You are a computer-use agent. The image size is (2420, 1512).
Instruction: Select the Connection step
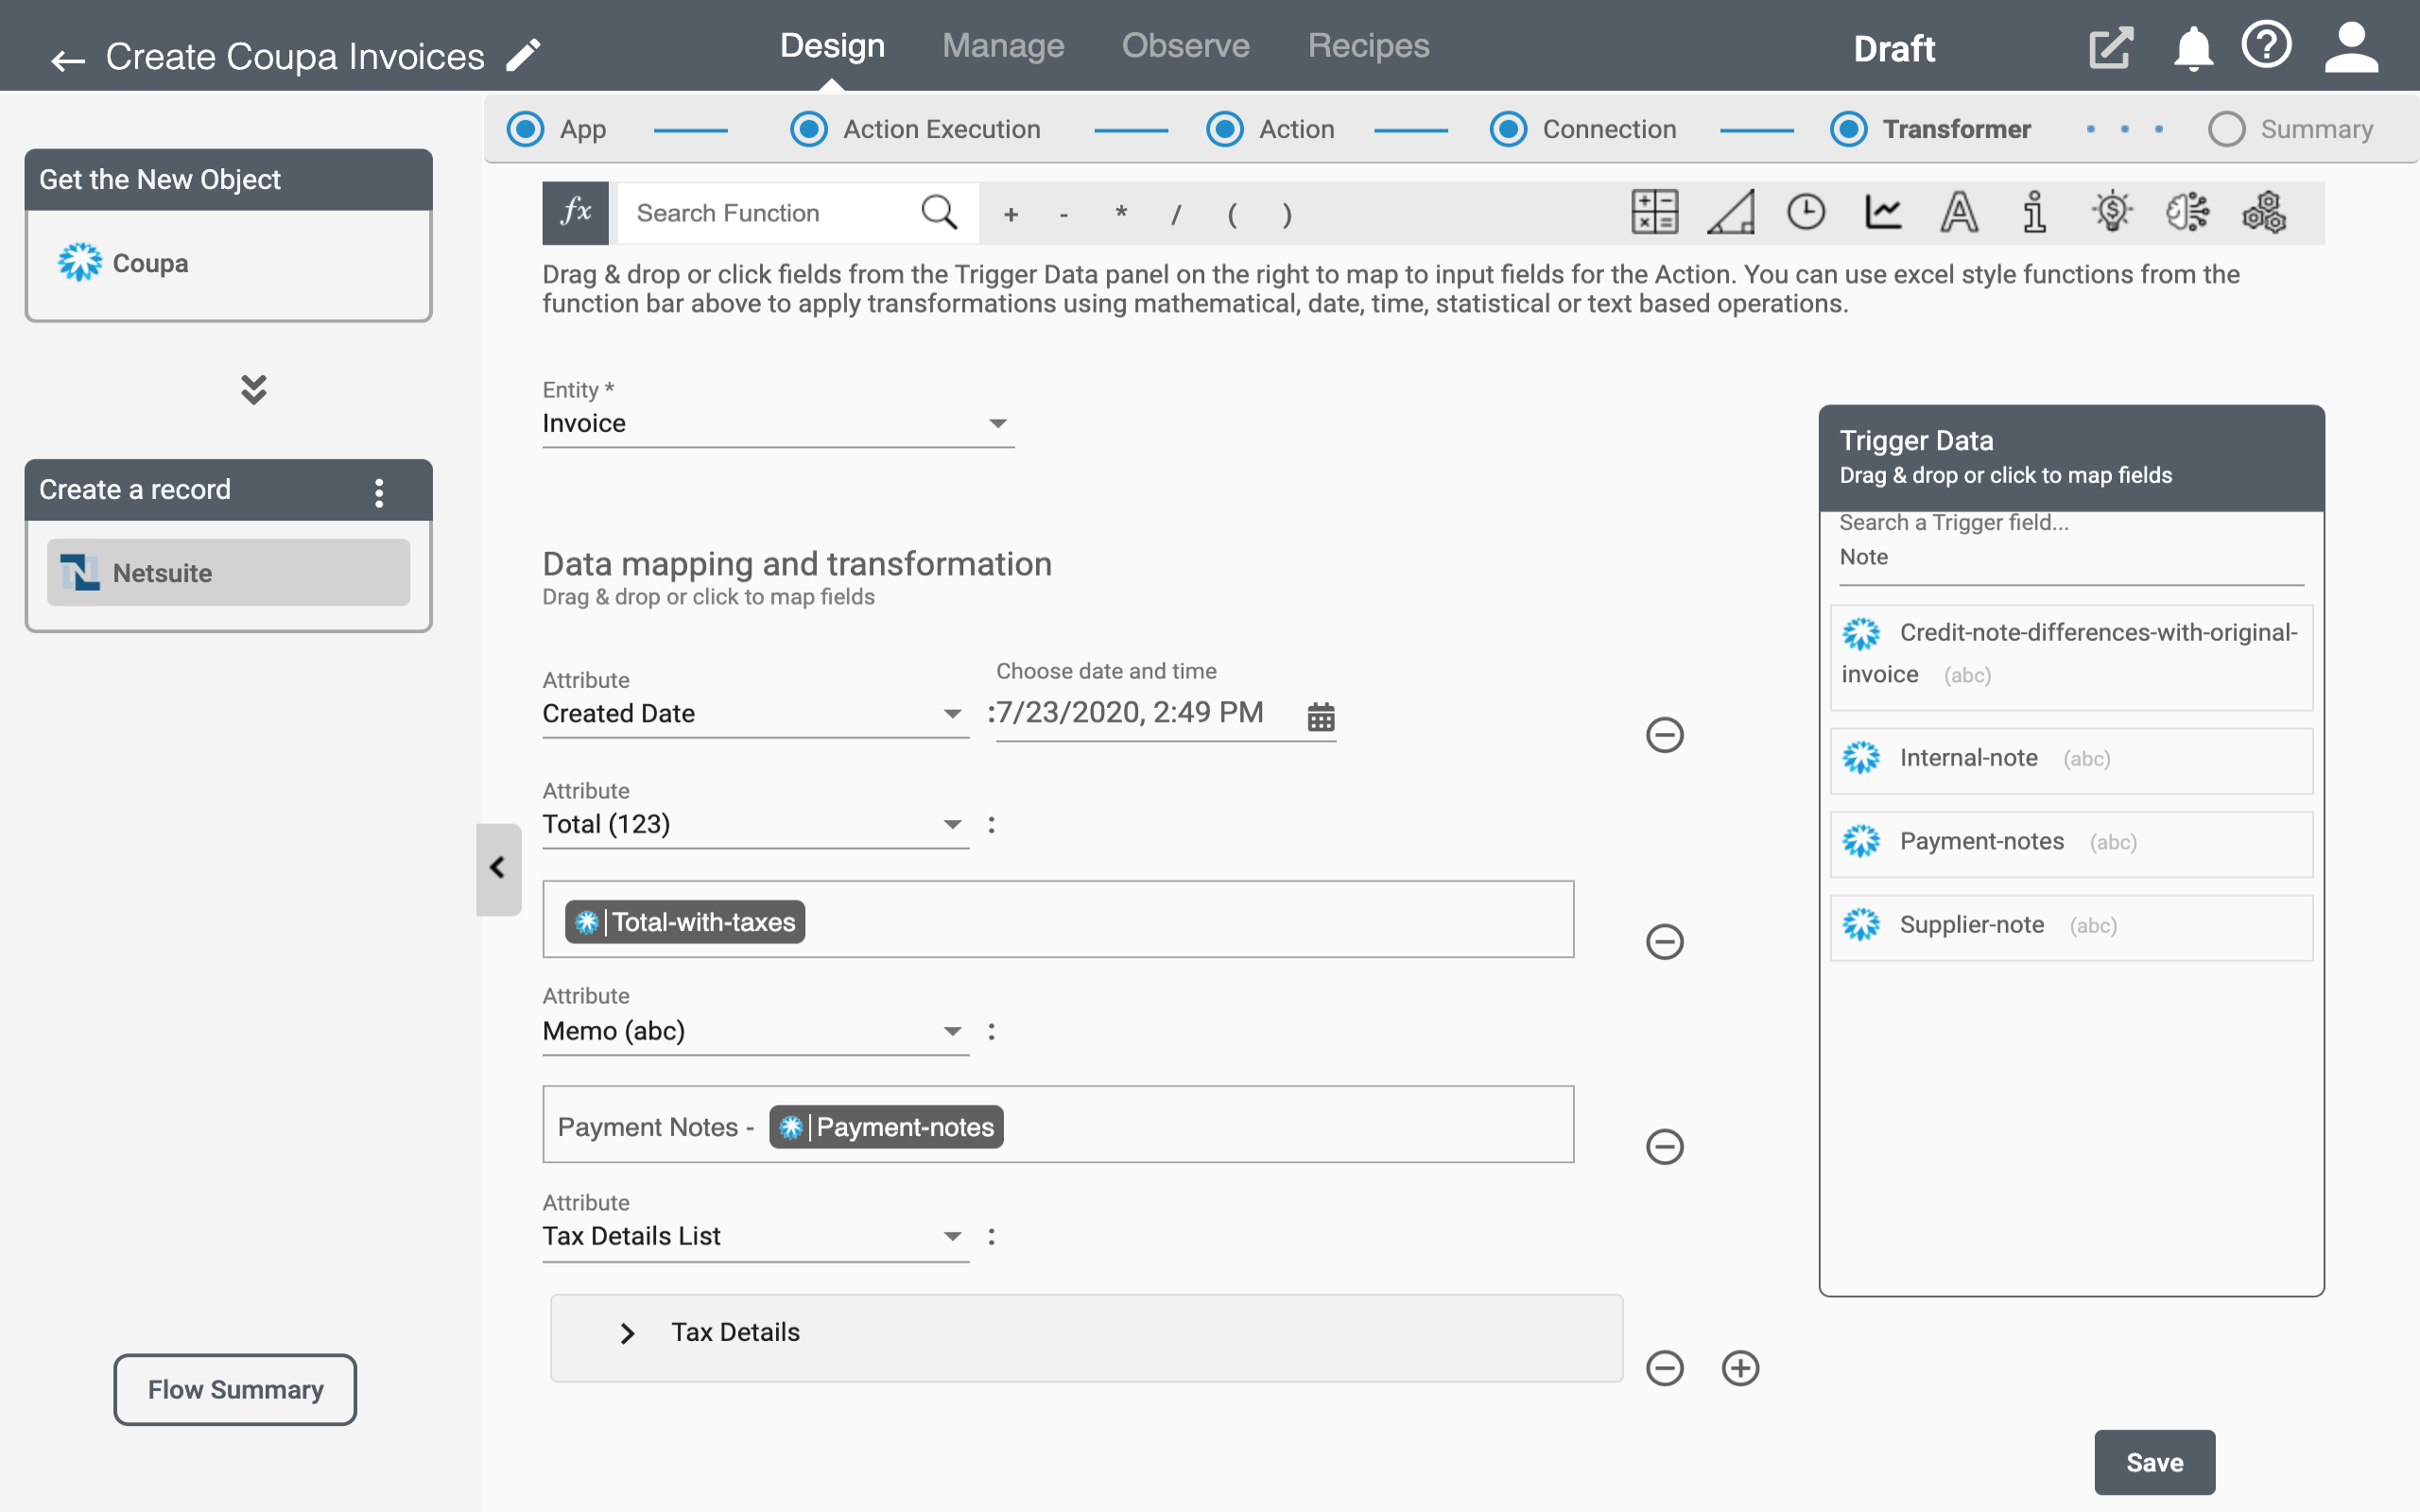1508,129
